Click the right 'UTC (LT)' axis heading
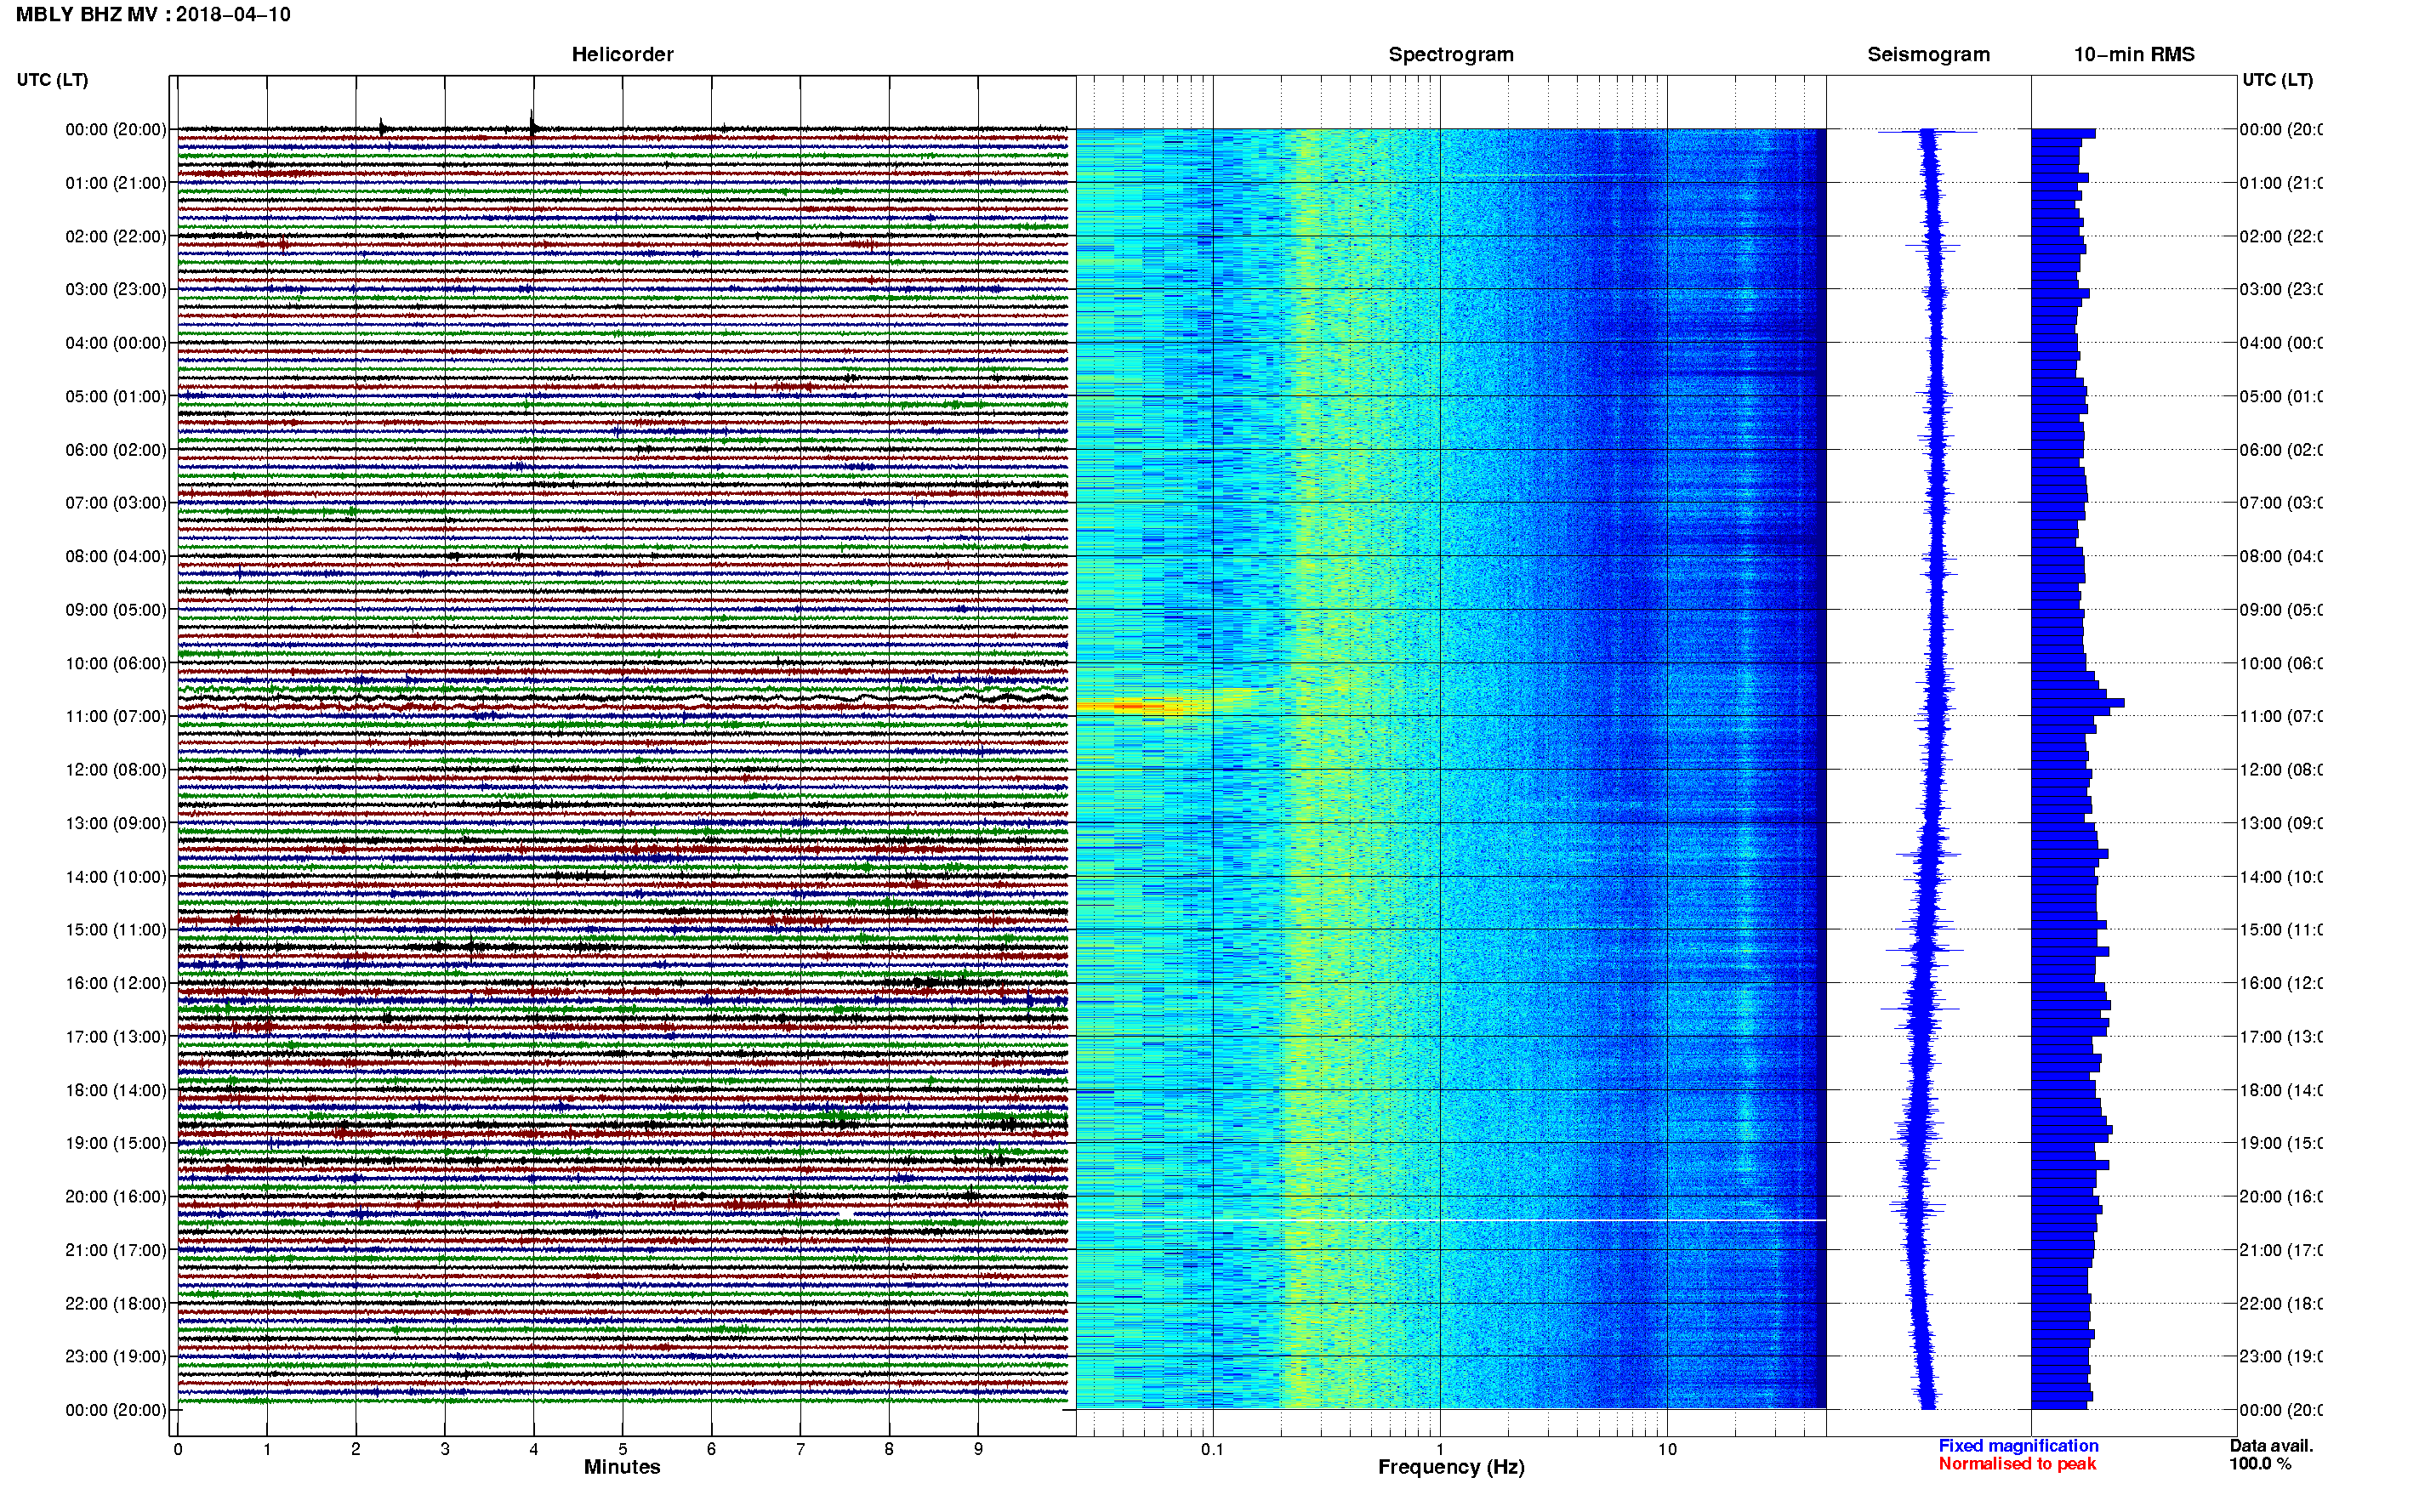The image size is (2419, 1512). (2277, 80)
